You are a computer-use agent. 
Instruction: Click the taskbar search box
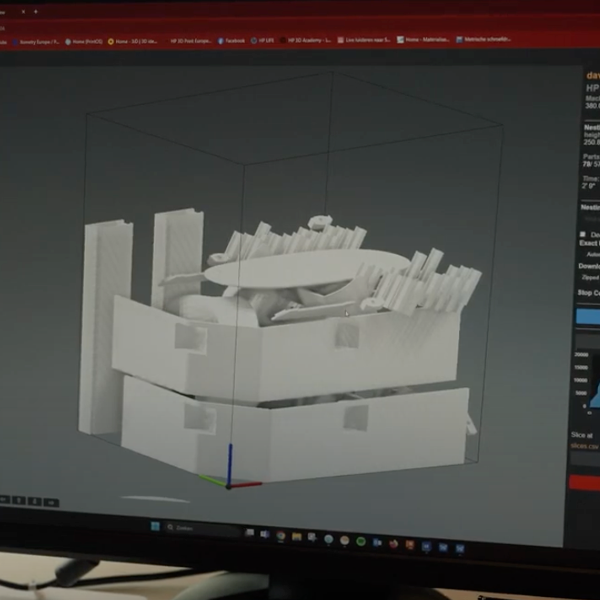[202, 528]
